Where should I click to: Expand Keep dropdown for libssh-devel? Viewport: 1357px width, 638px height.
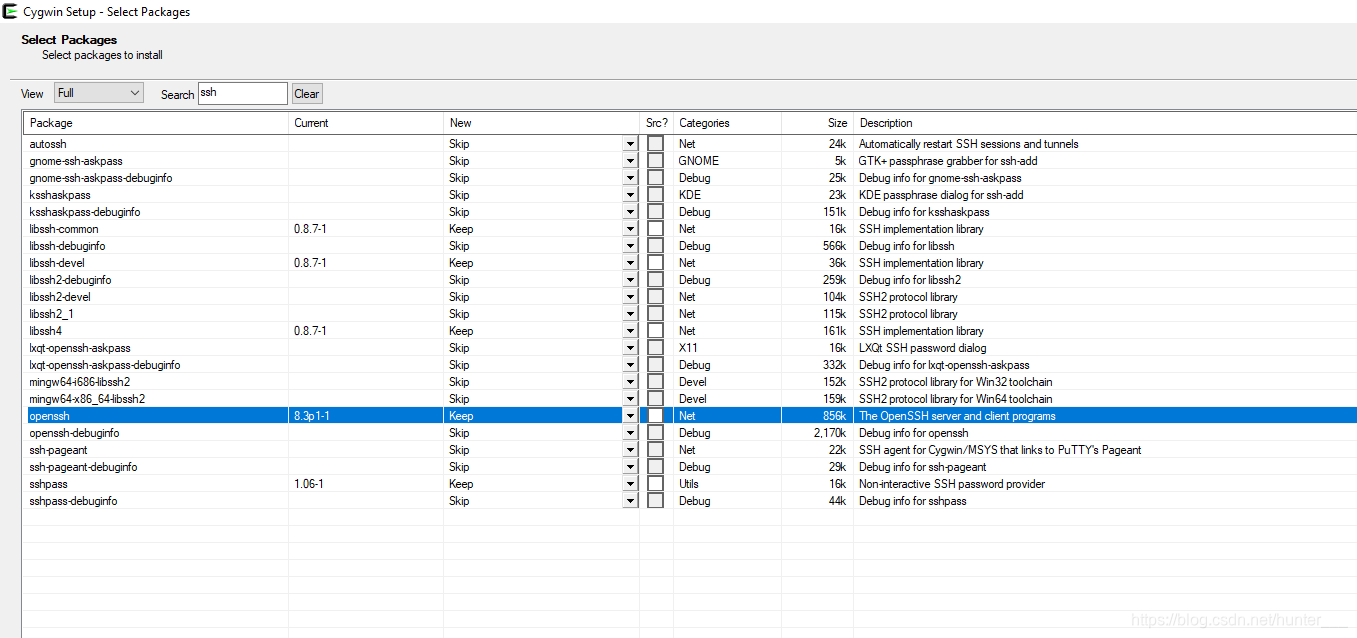pos(630,263)
